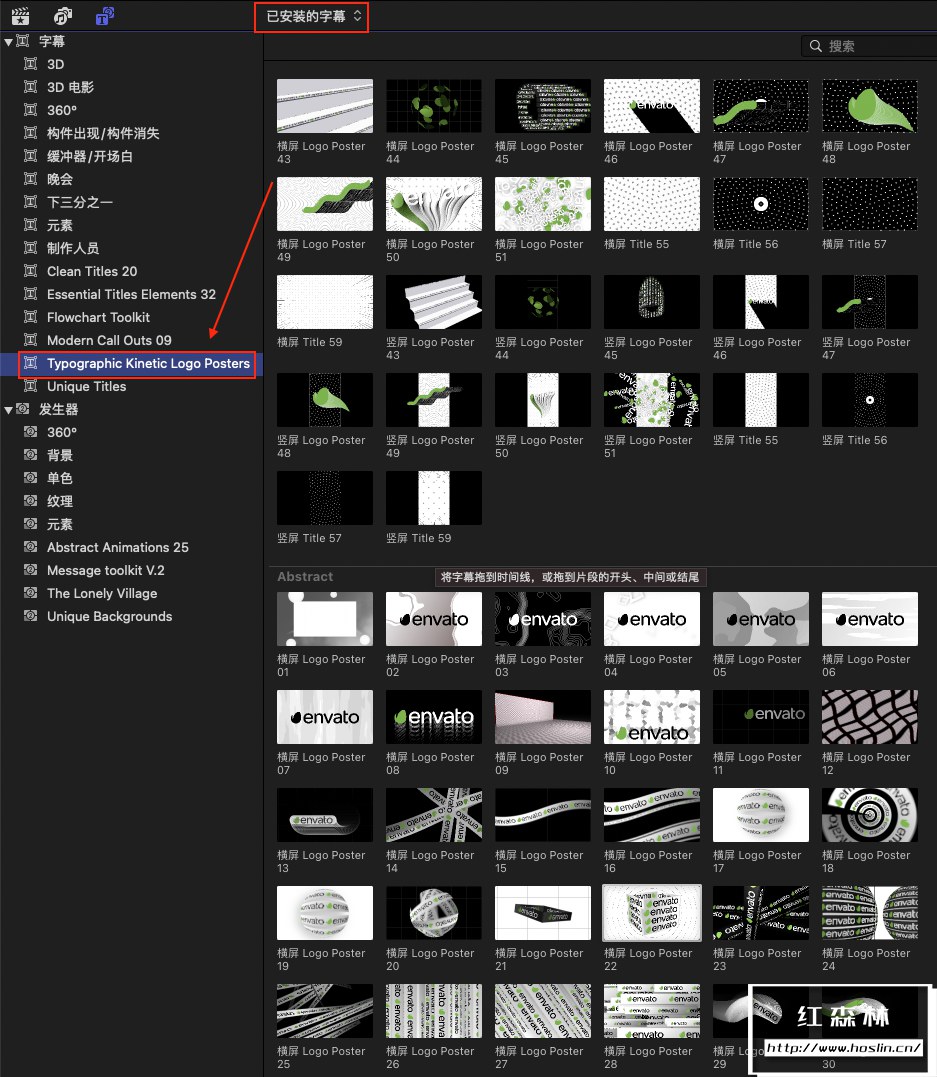
Task: Select 横屏 Title 55 thumbnail
Action: click(x=652, y=204)
